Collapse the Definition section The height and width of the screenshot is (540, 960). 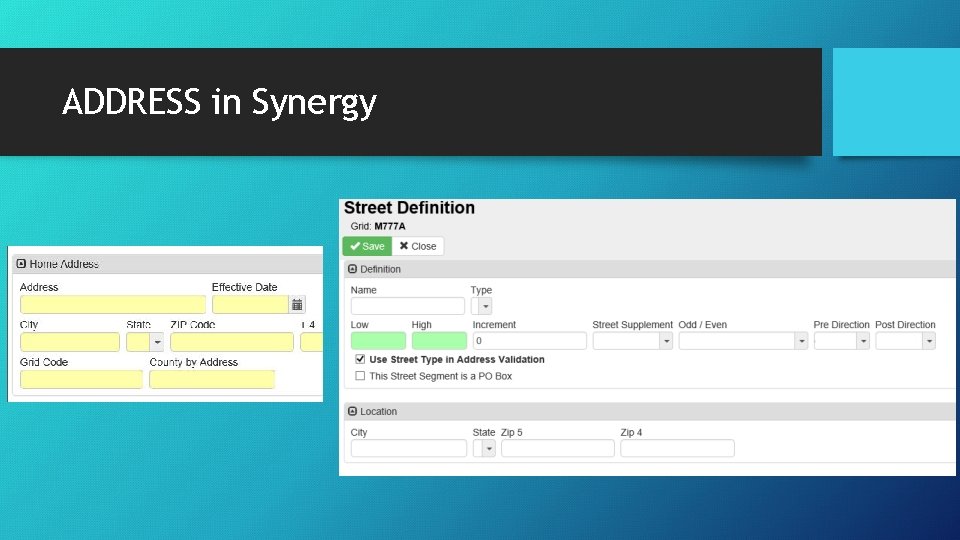point(353,269)
